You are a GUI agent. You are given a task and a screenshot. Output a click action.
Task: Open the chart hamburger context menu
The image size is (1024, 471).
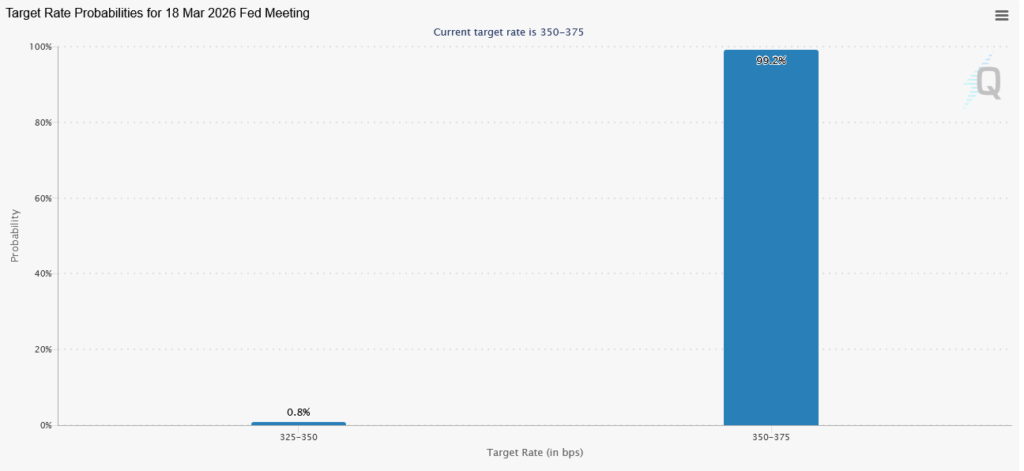coord(1001,15)
